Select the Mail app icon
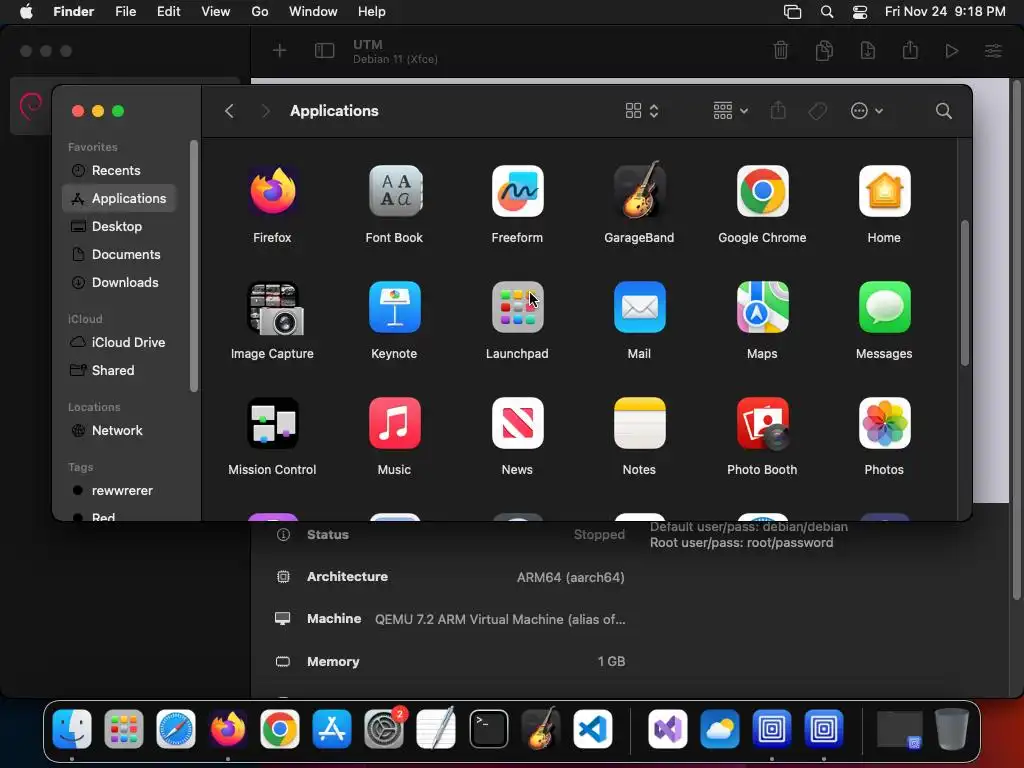Viewport: 1024px width, 768px height. pyautogui.click(x=639, y=308)
